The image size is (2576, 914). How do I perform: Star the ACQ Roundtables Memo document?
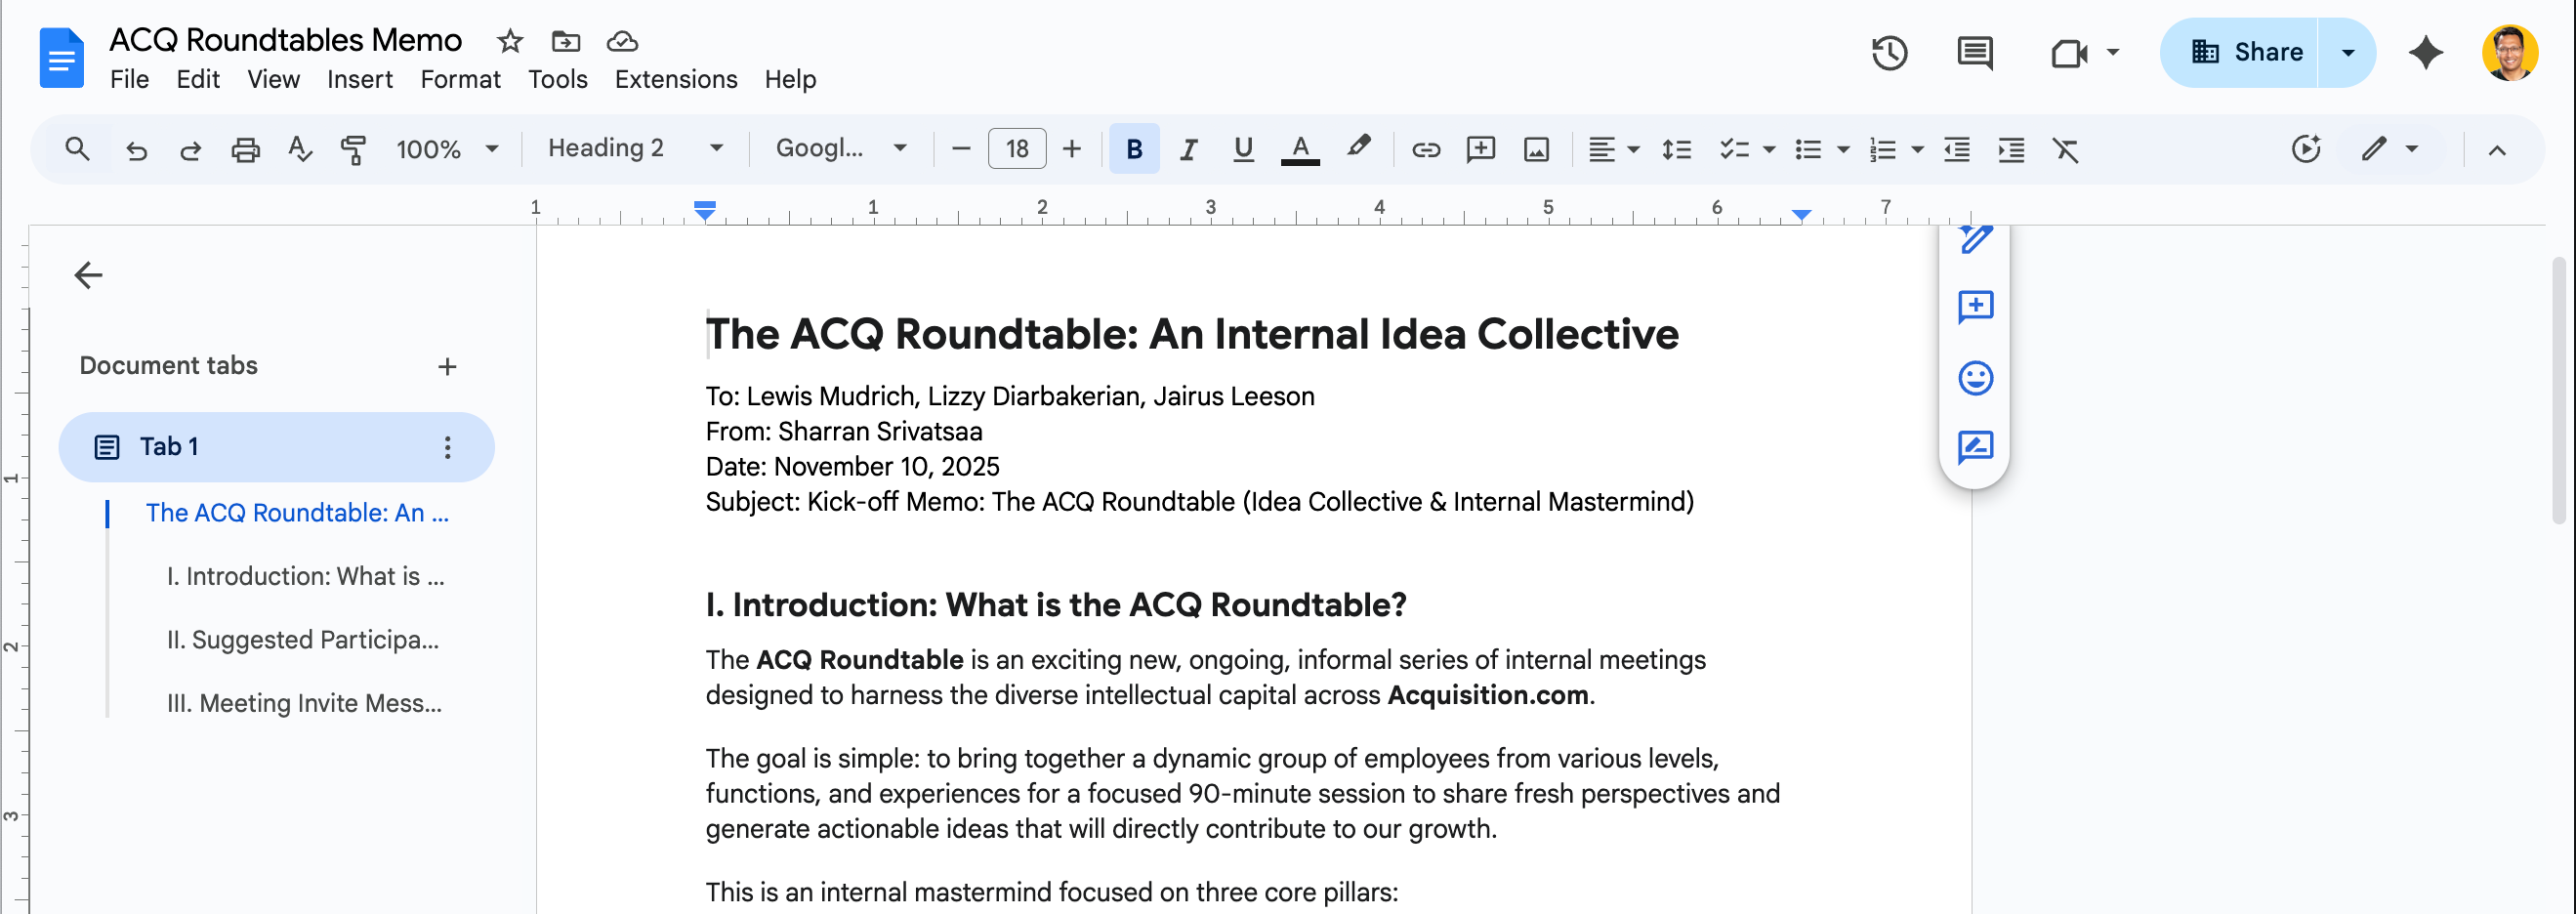point(510,41)
